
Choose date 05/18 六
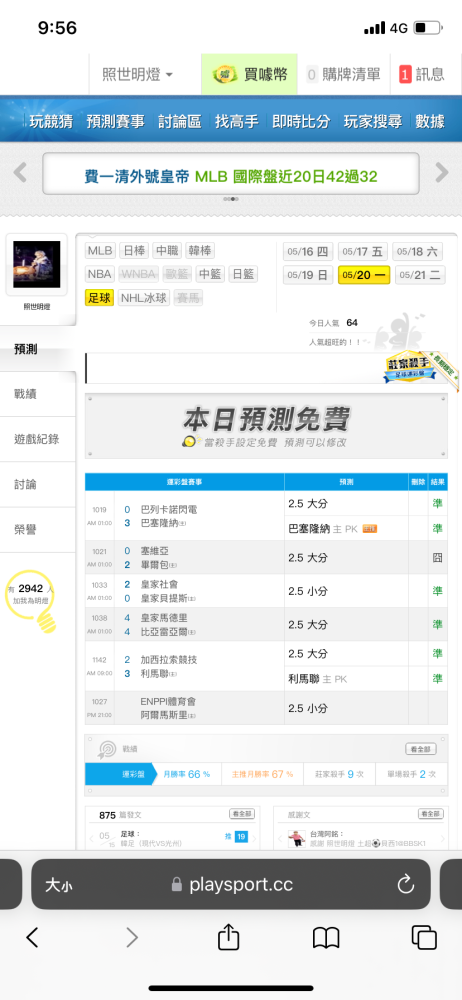pyautogui.click(x=419, y=252)
